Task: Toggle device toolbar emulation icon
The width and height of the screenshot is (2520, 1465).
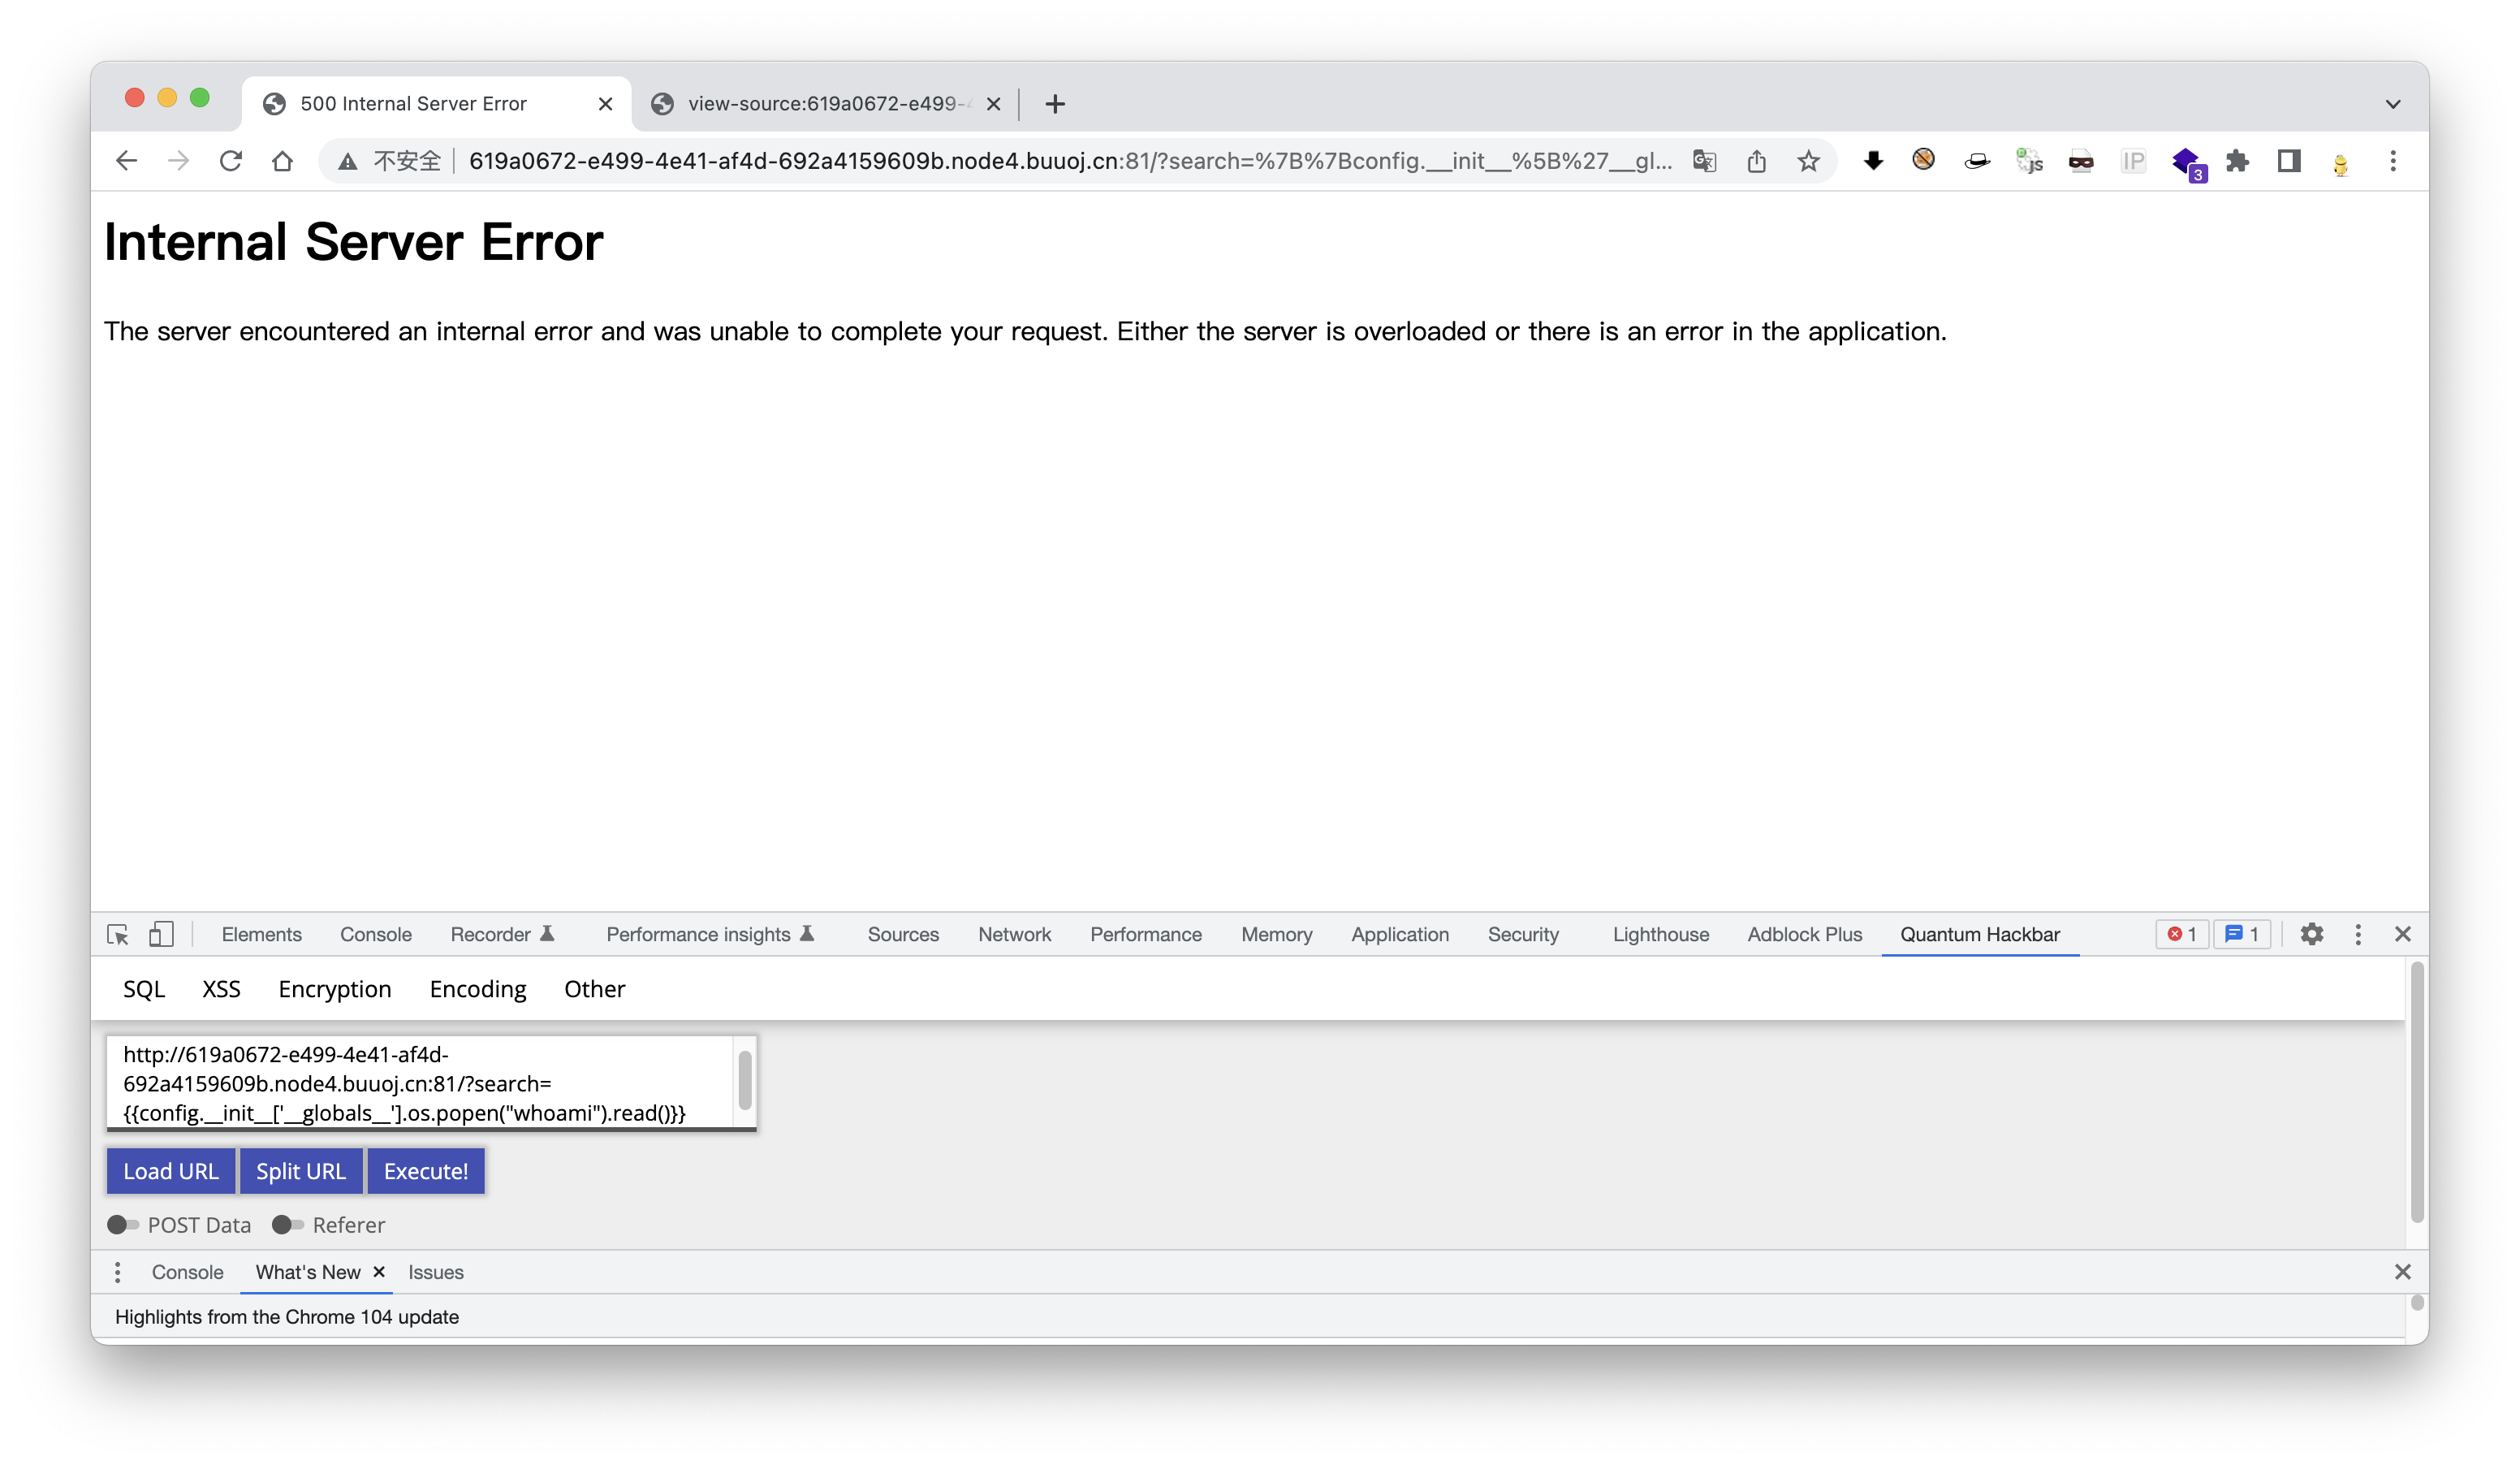Action: 161,934
